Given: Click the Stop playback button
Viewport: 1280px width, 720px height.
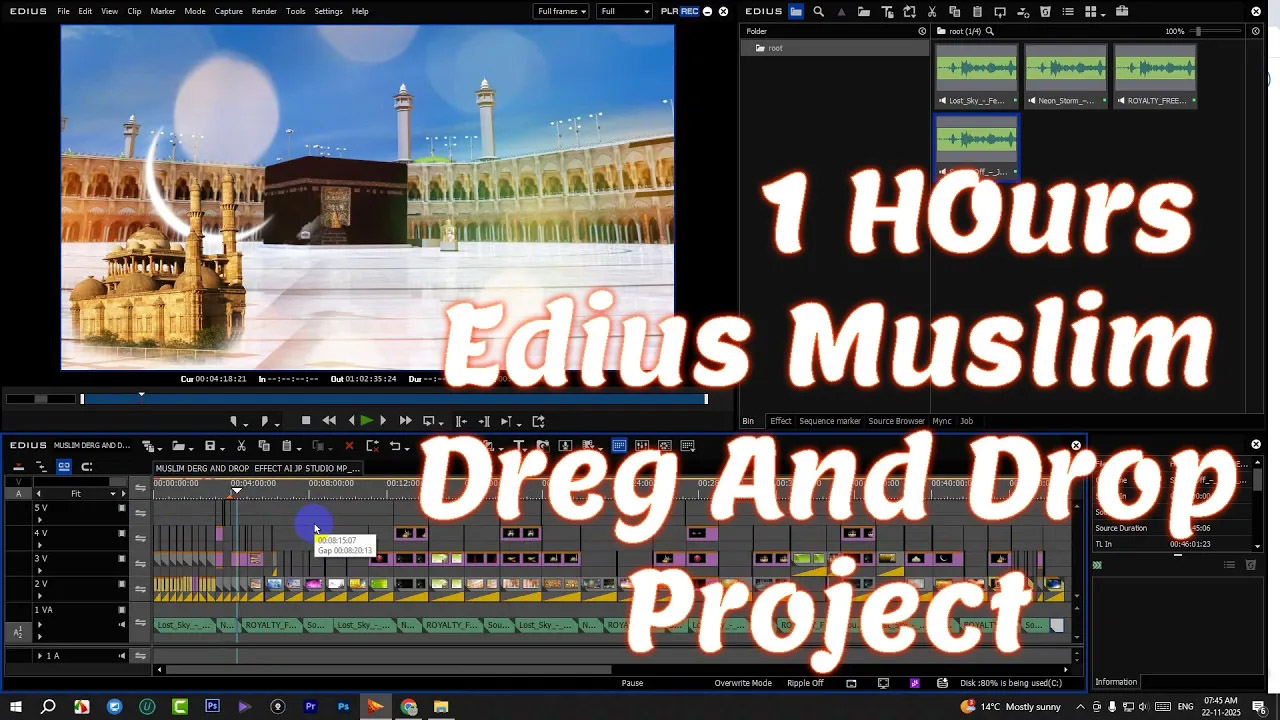Looking at the screenshot, I should (x=305, y=421).
